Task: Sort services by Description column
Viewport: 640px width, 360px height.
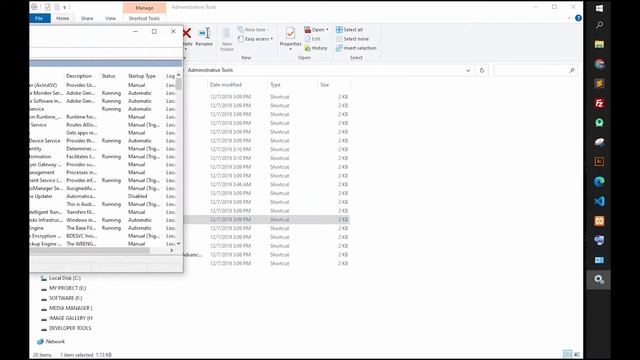Action: 79,76
